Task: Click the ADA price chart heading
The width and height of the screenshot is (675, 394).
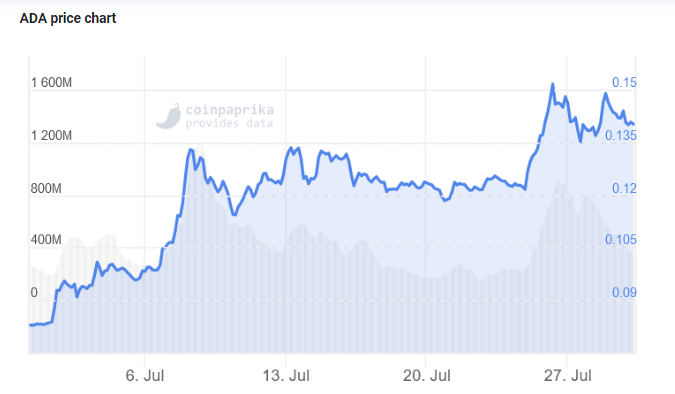Action: point(68,18)
